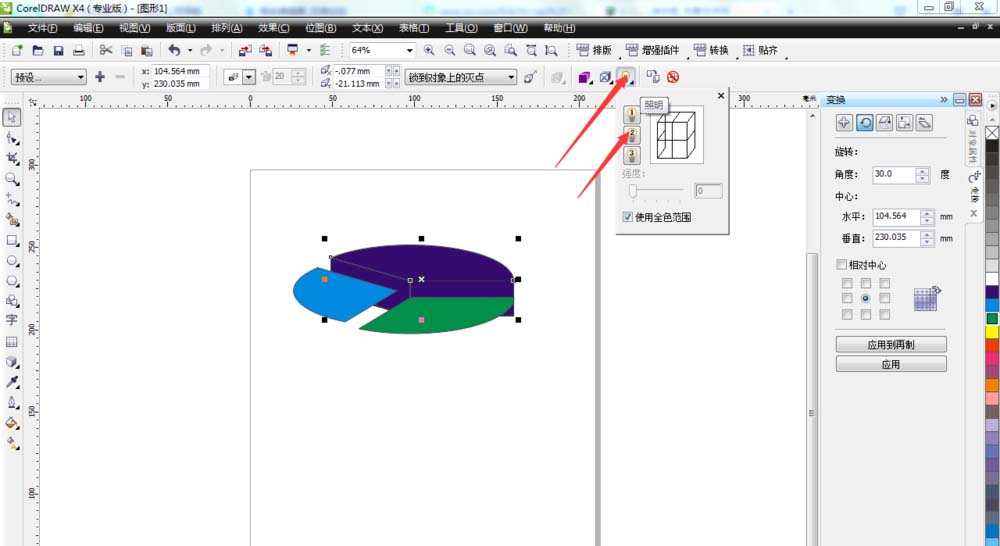Select the Crop tool

pyautogui.click(x=12, y=158)
